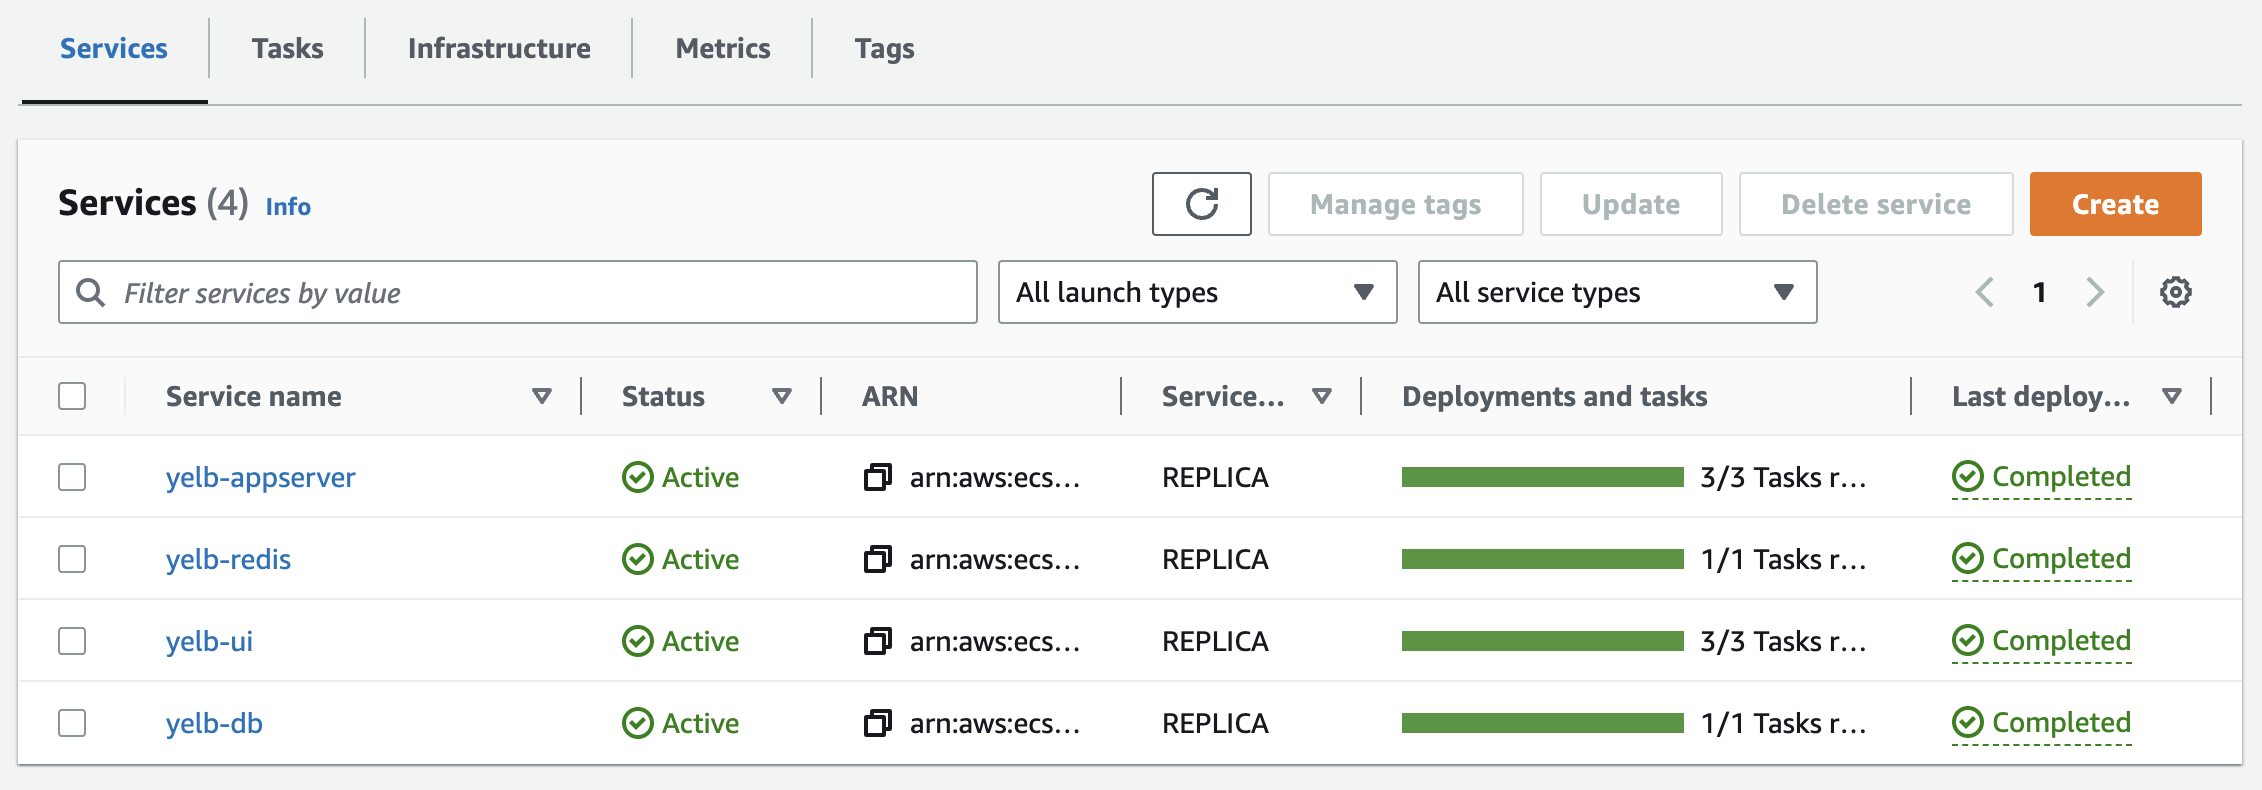Check the yelb-redis row checkbox
Screen dimensions: 2262x790
(72, 559)
